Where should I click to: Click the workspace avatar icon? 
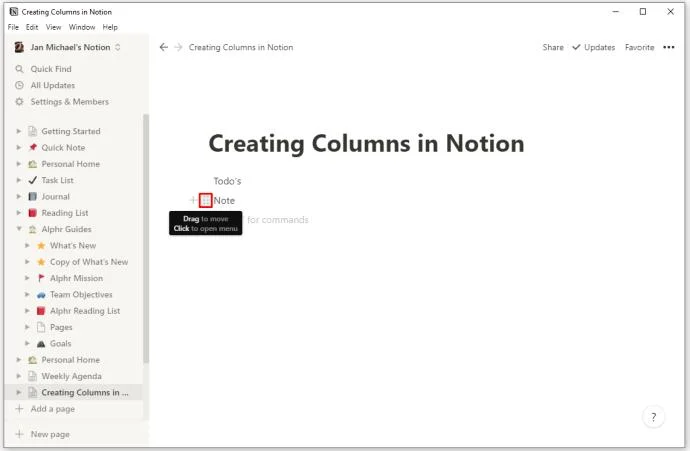pyautogui.click(x=19, y=47)
